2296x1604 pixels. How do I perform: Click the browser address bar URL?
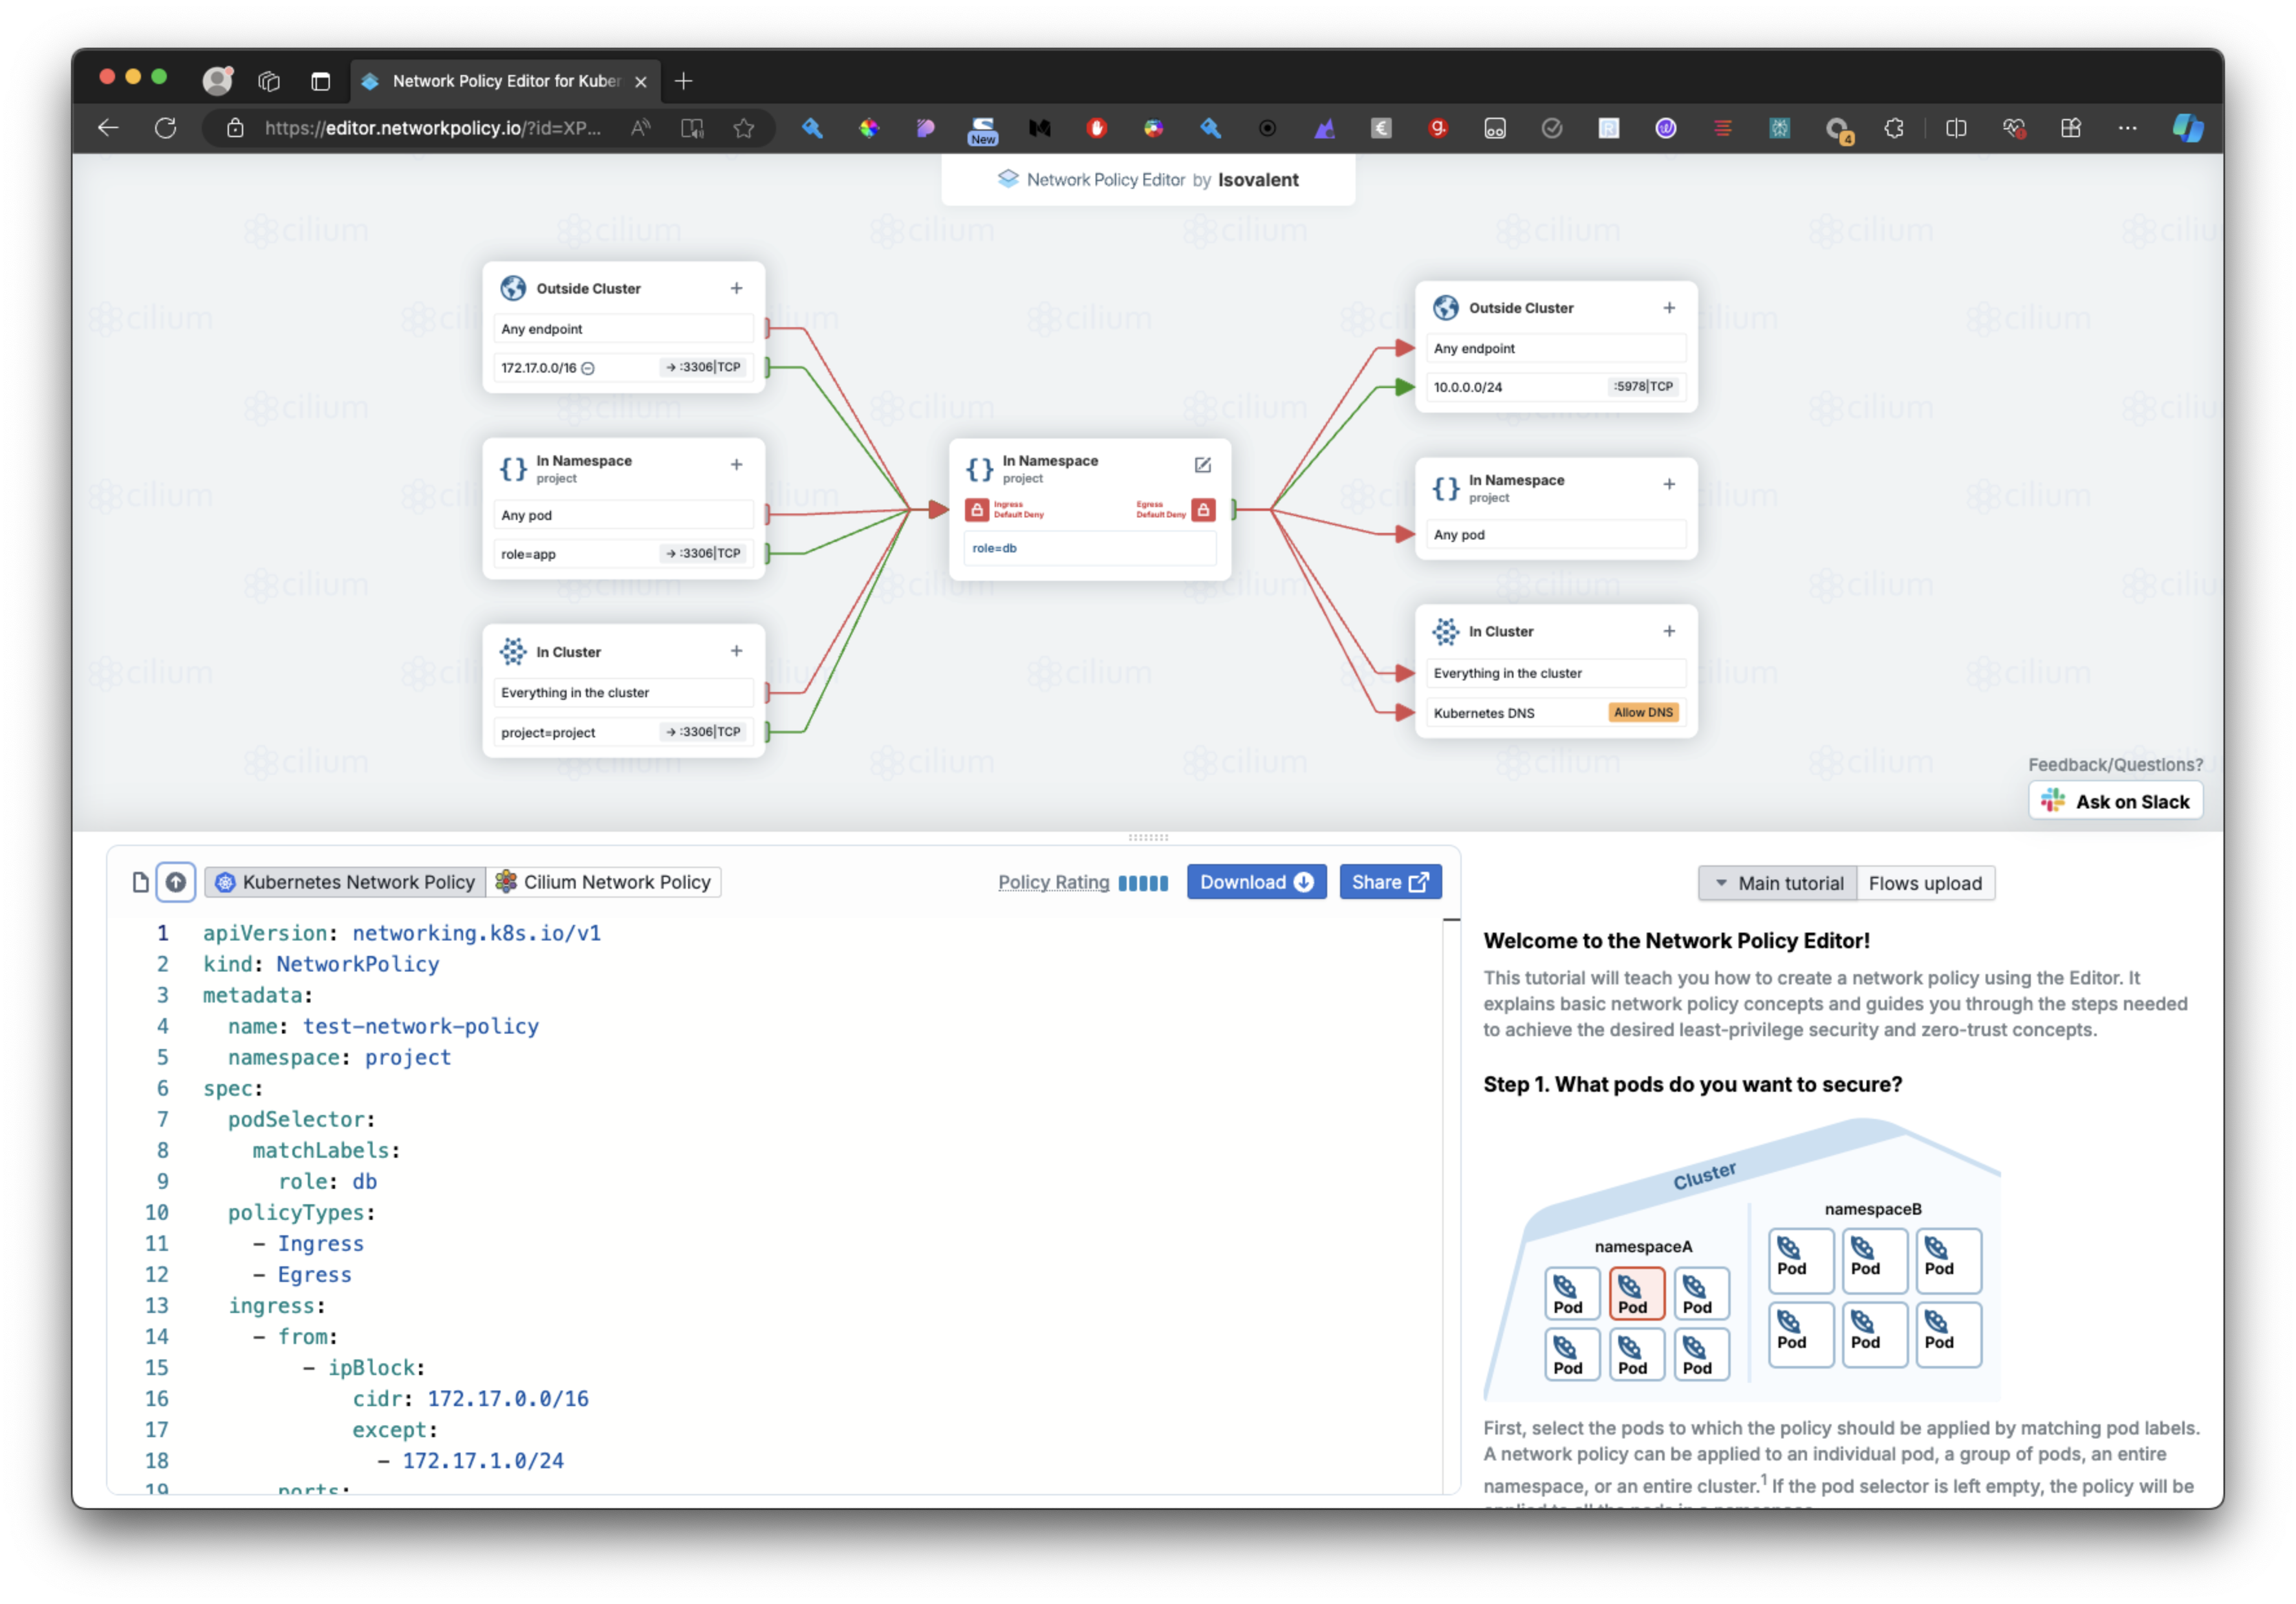coord(432,128)
